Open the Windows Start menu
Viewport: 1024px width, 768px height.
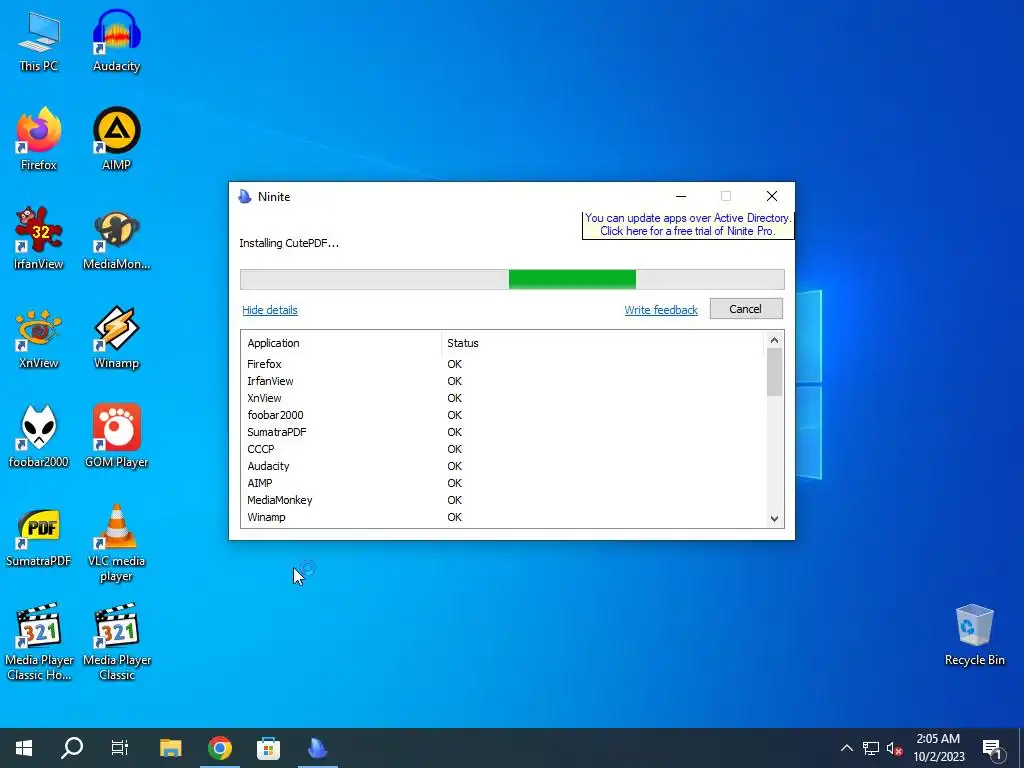(24, 748)
